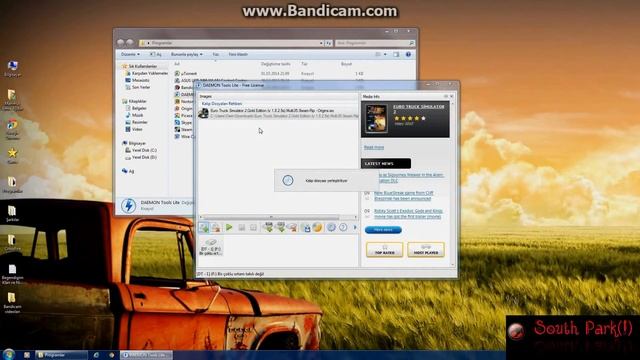This screenshot has width=640, height=360.
Task: Toggle the preview pane icon in Explorer
Action: pos(396,54)
